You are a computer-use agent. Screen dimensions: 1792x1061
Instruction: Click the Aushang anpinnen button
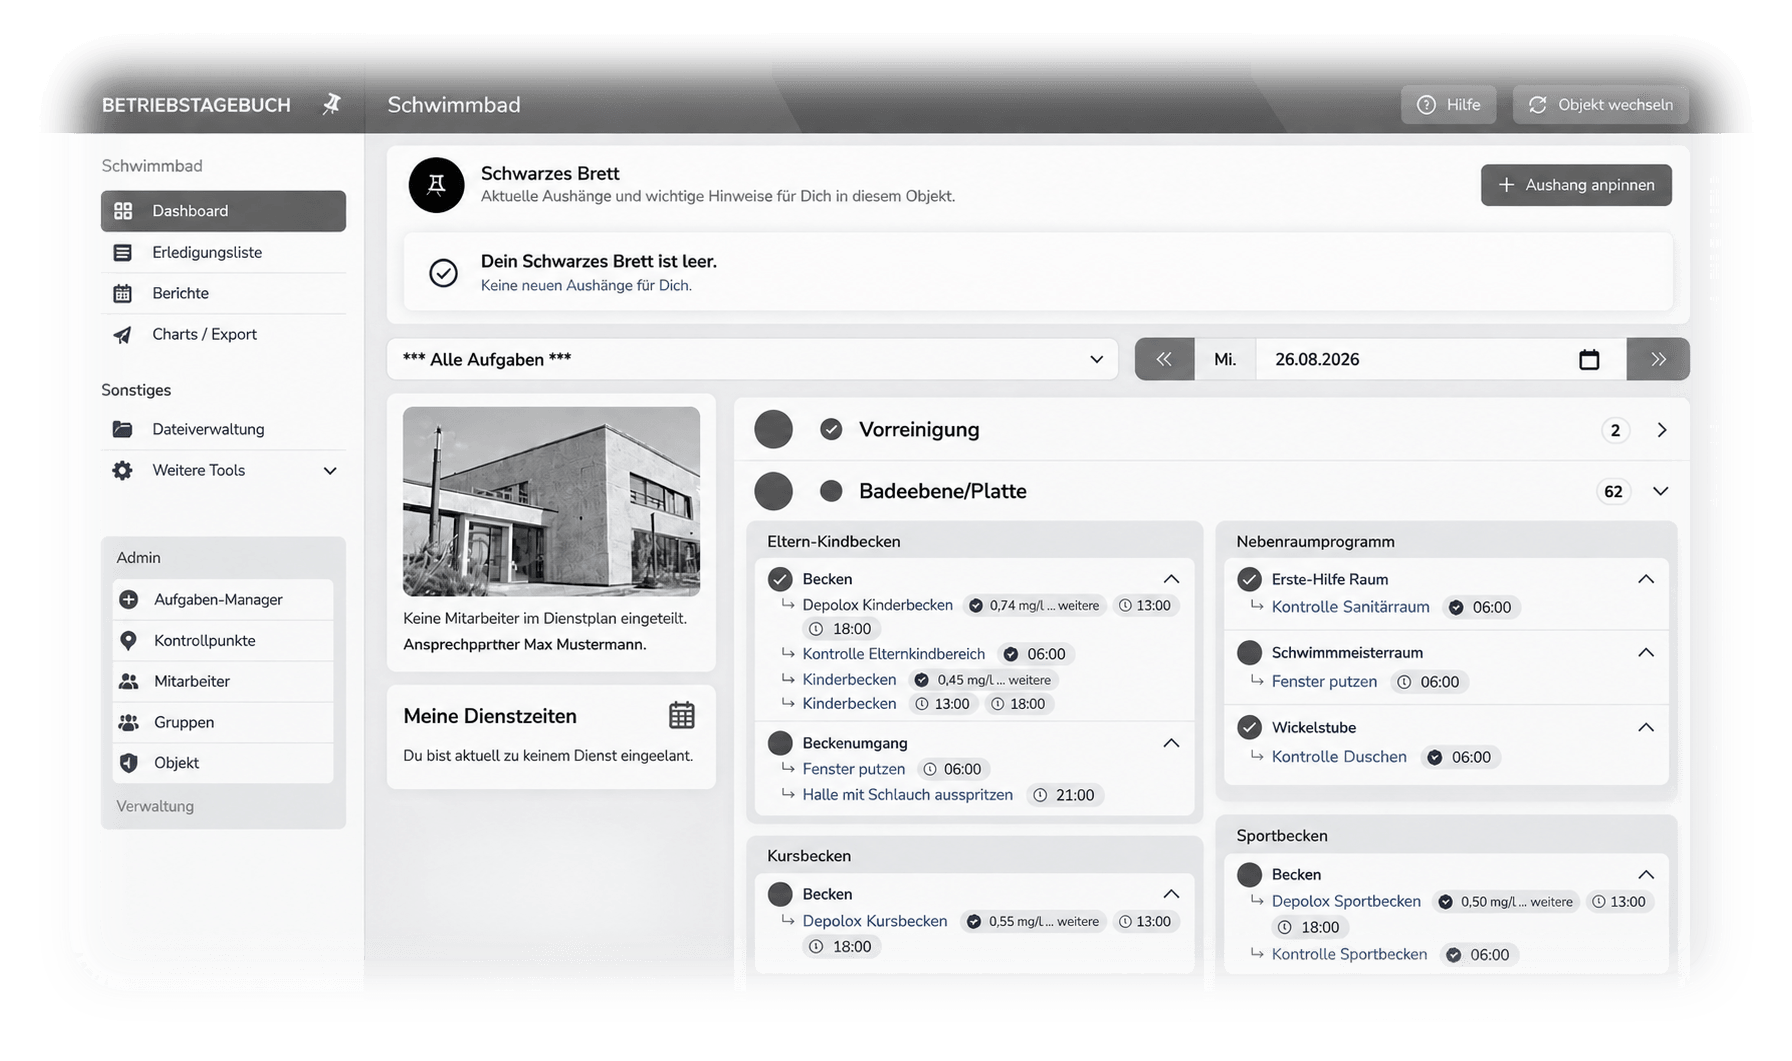[x=1576, y=185]
